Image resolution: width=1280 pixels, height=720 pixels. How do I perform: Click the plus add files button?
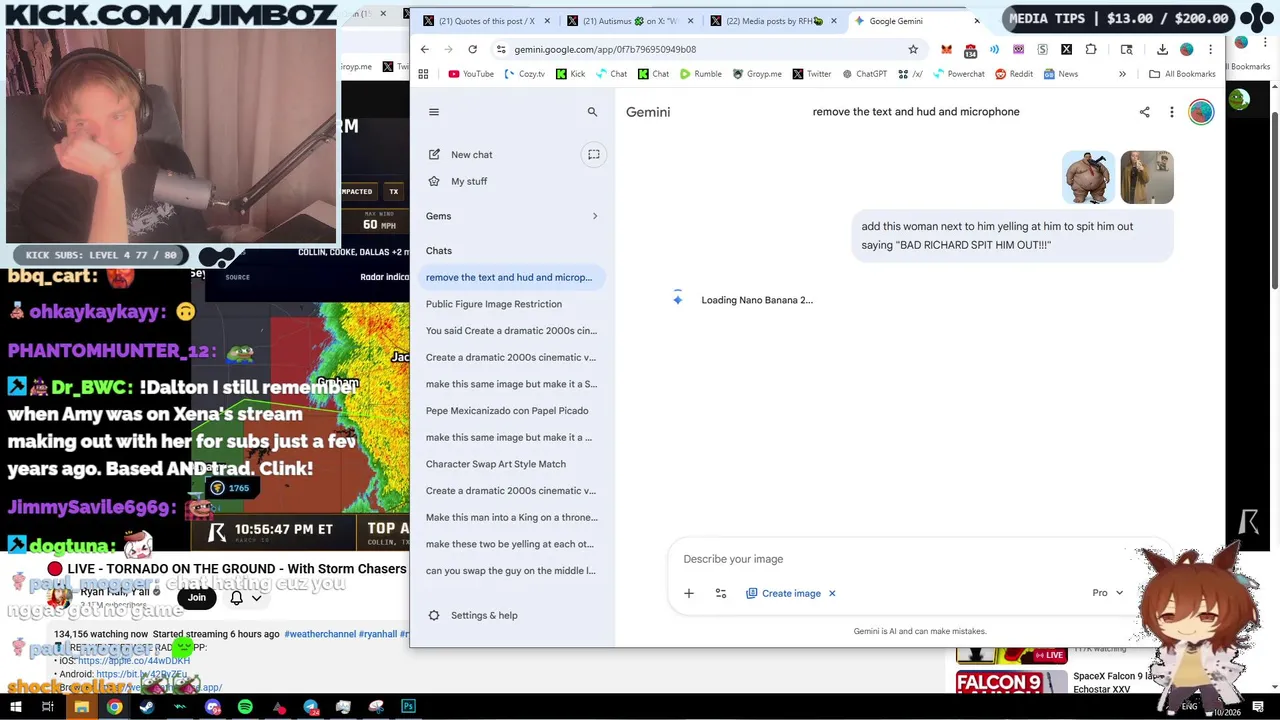[x=688, y=593]
